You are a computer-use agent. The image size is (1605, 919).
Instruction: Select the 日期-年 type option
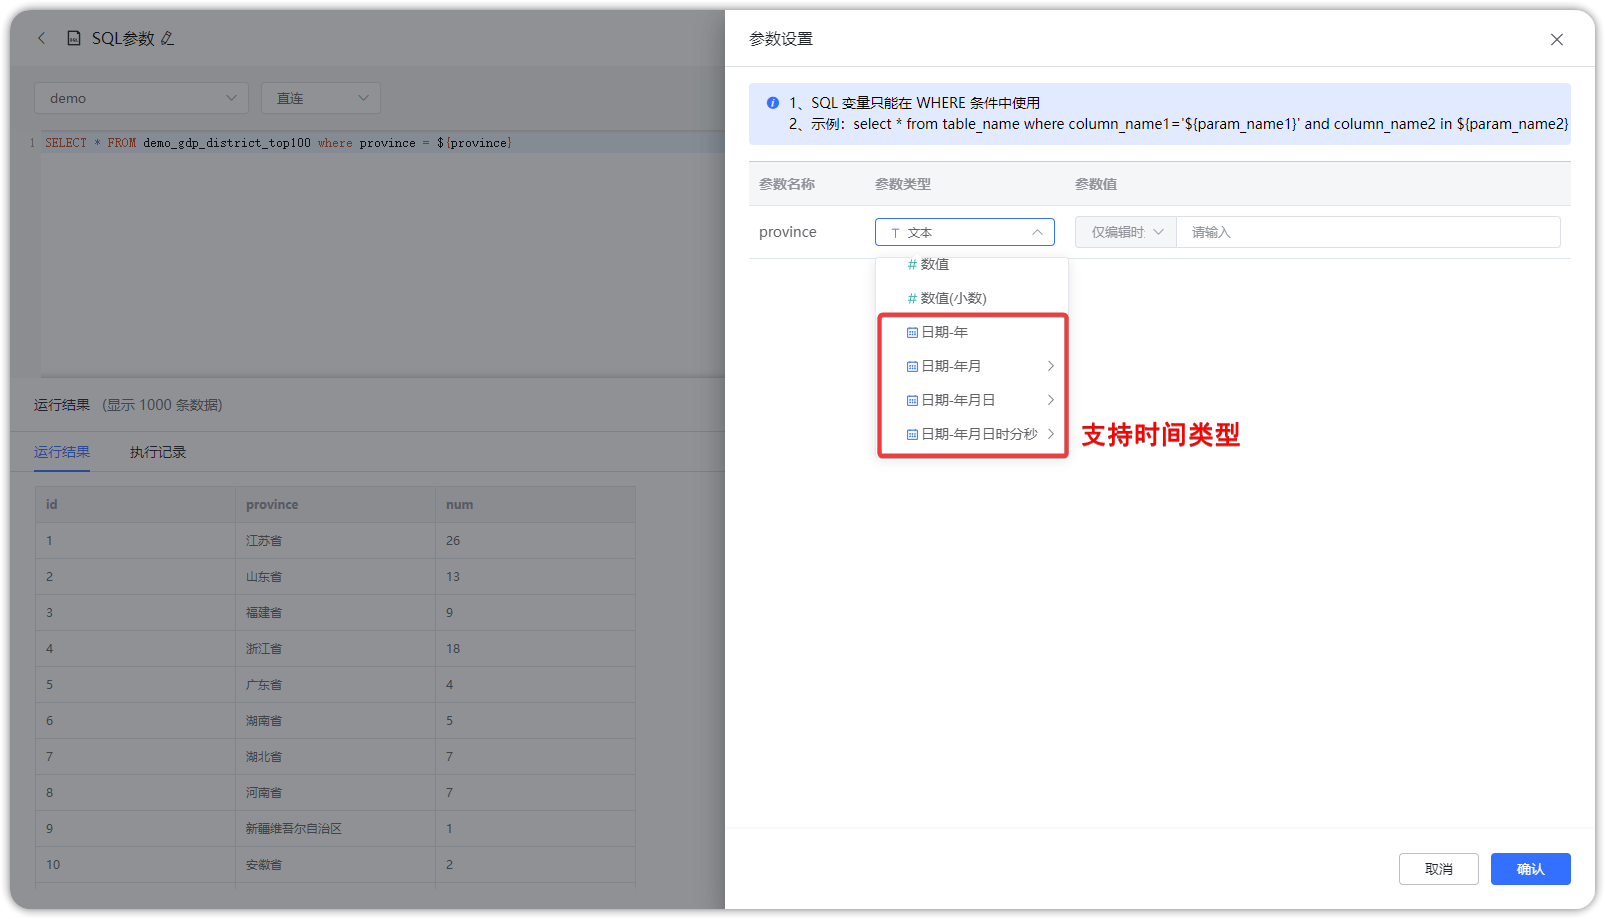click(972, 332)
